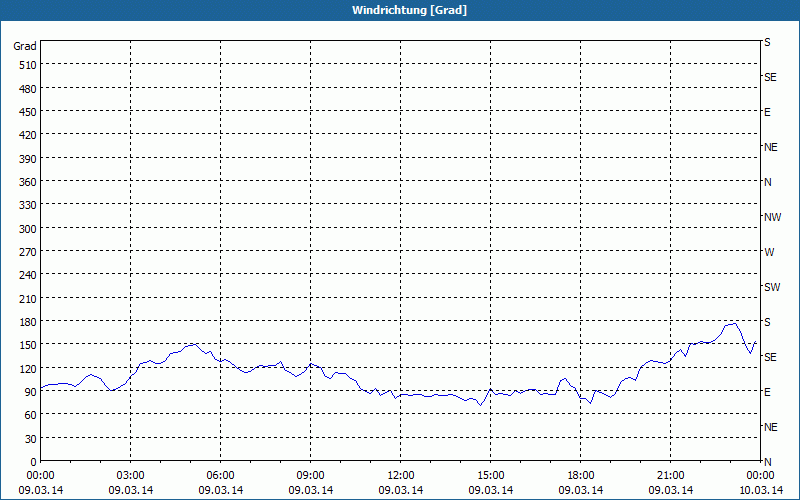Select the 510 value on the left axis
The width and height of the screenshot is (800, 500).
point(28,65)
